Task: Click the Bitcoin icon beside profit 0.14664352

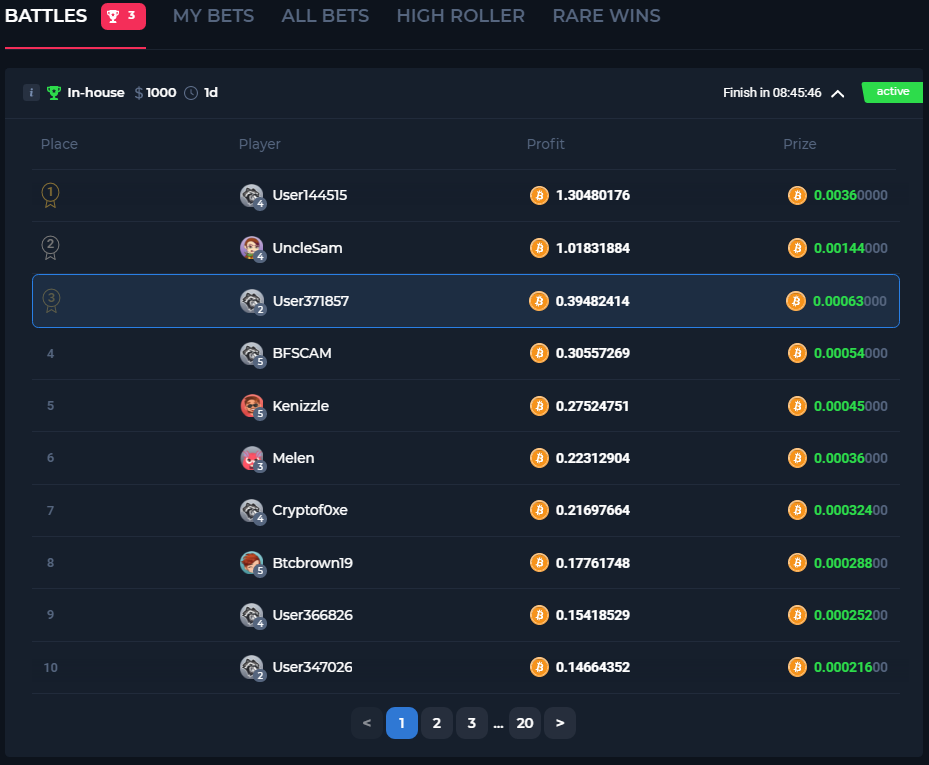Action: click(x=539, y=667)
